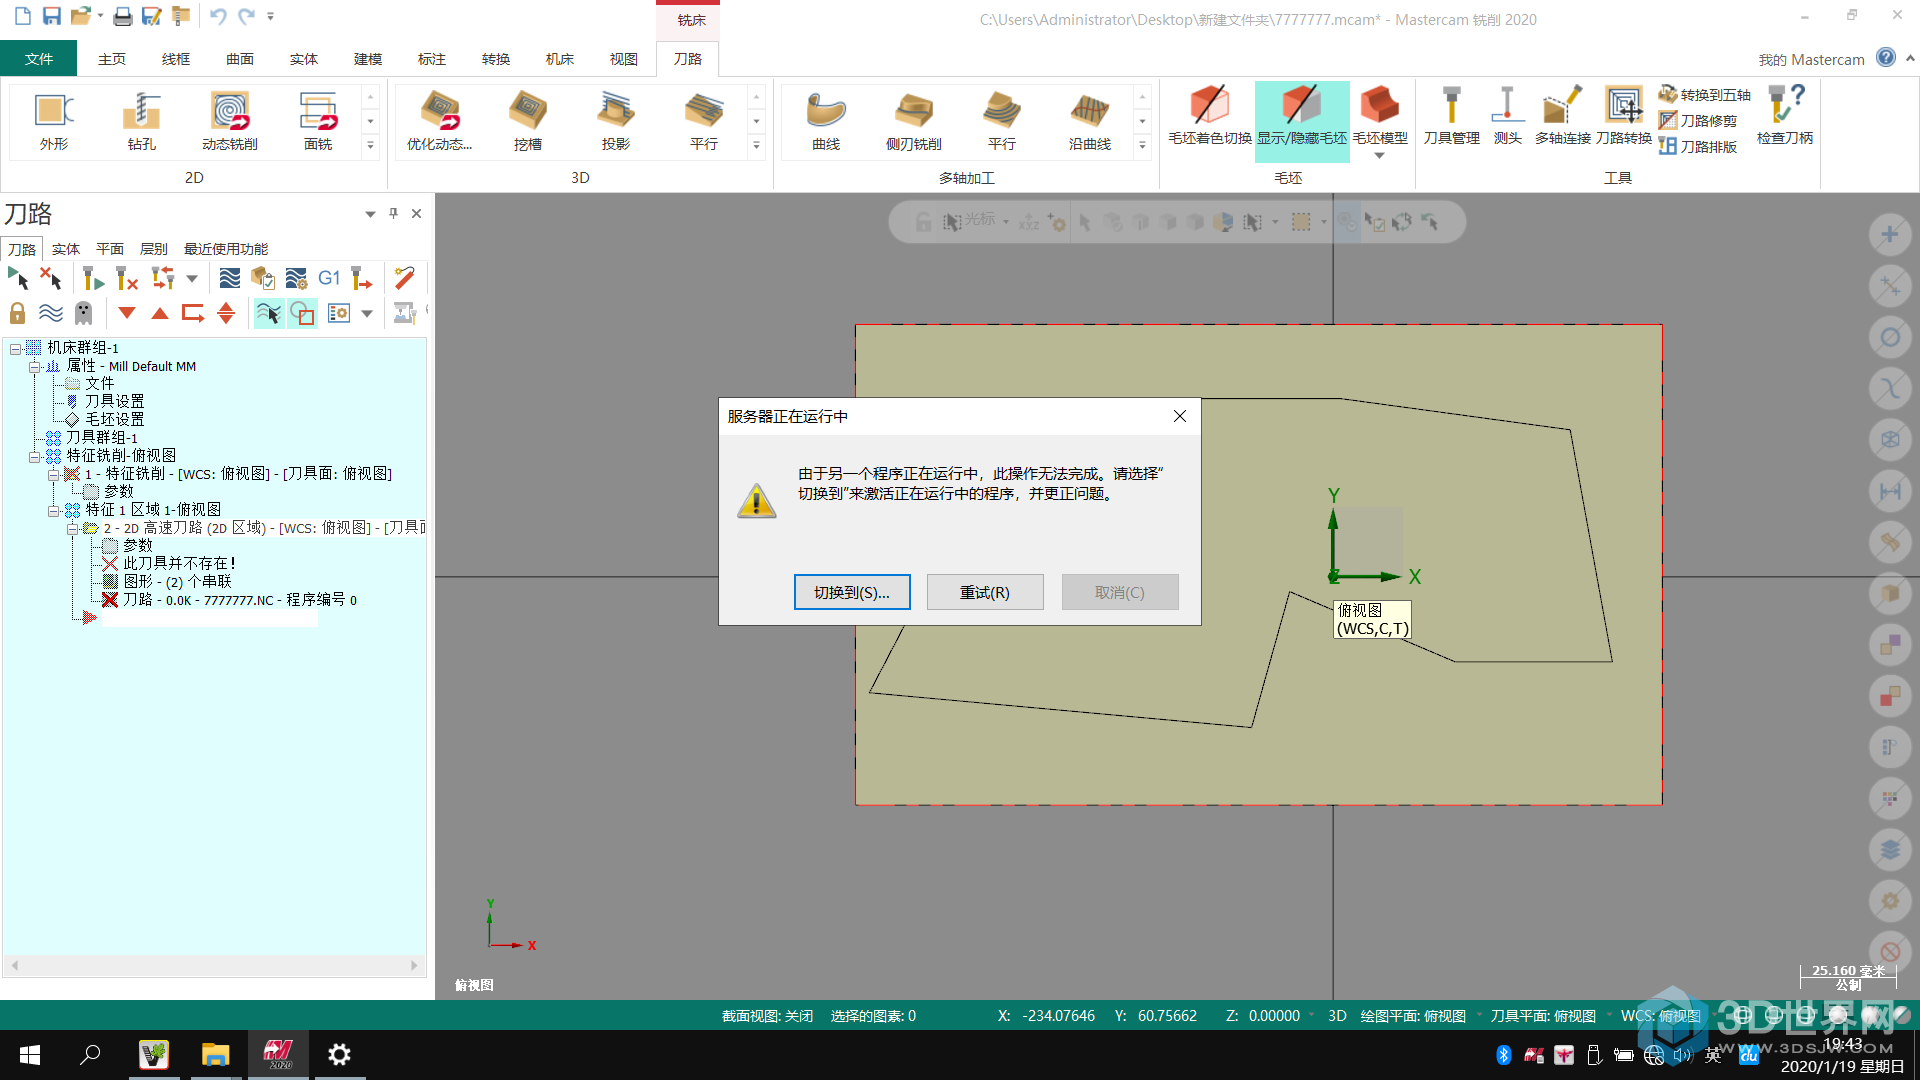Viewport: 1920px width, 1080px height.
Task: Switch to the 主页 ribbon tab
Action: coord(112,59)
